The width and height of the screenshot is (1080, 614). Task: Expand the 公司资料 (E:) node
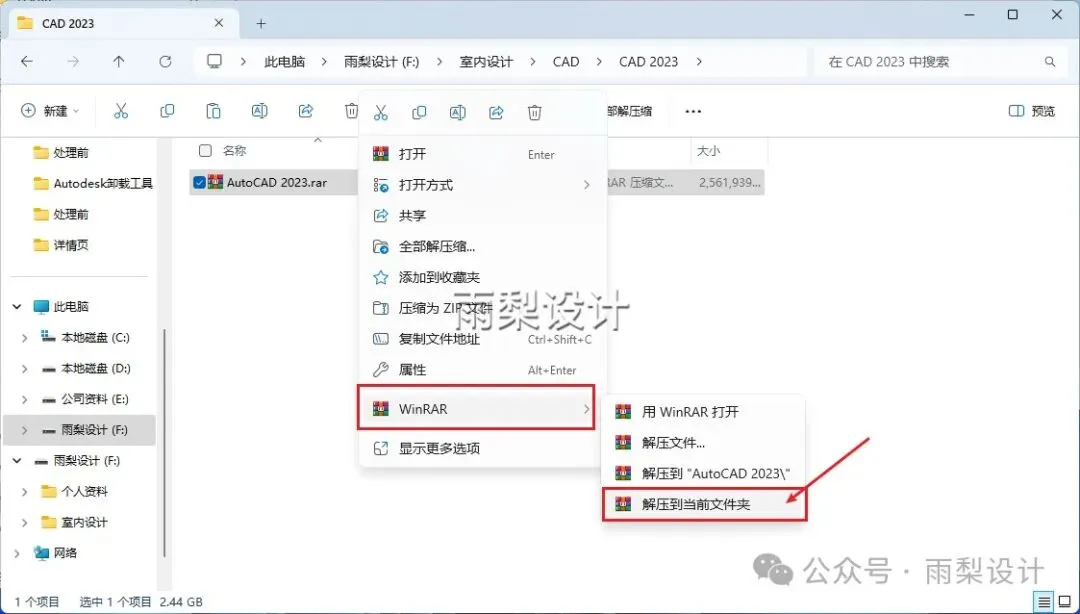25,400
